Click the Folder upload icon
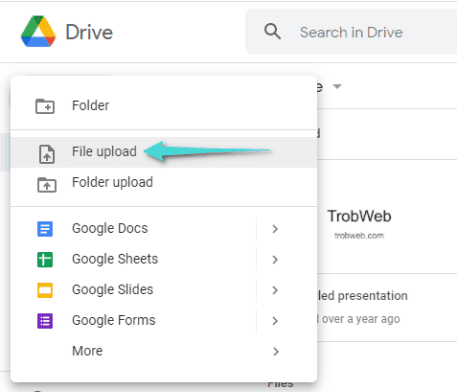 47,185
